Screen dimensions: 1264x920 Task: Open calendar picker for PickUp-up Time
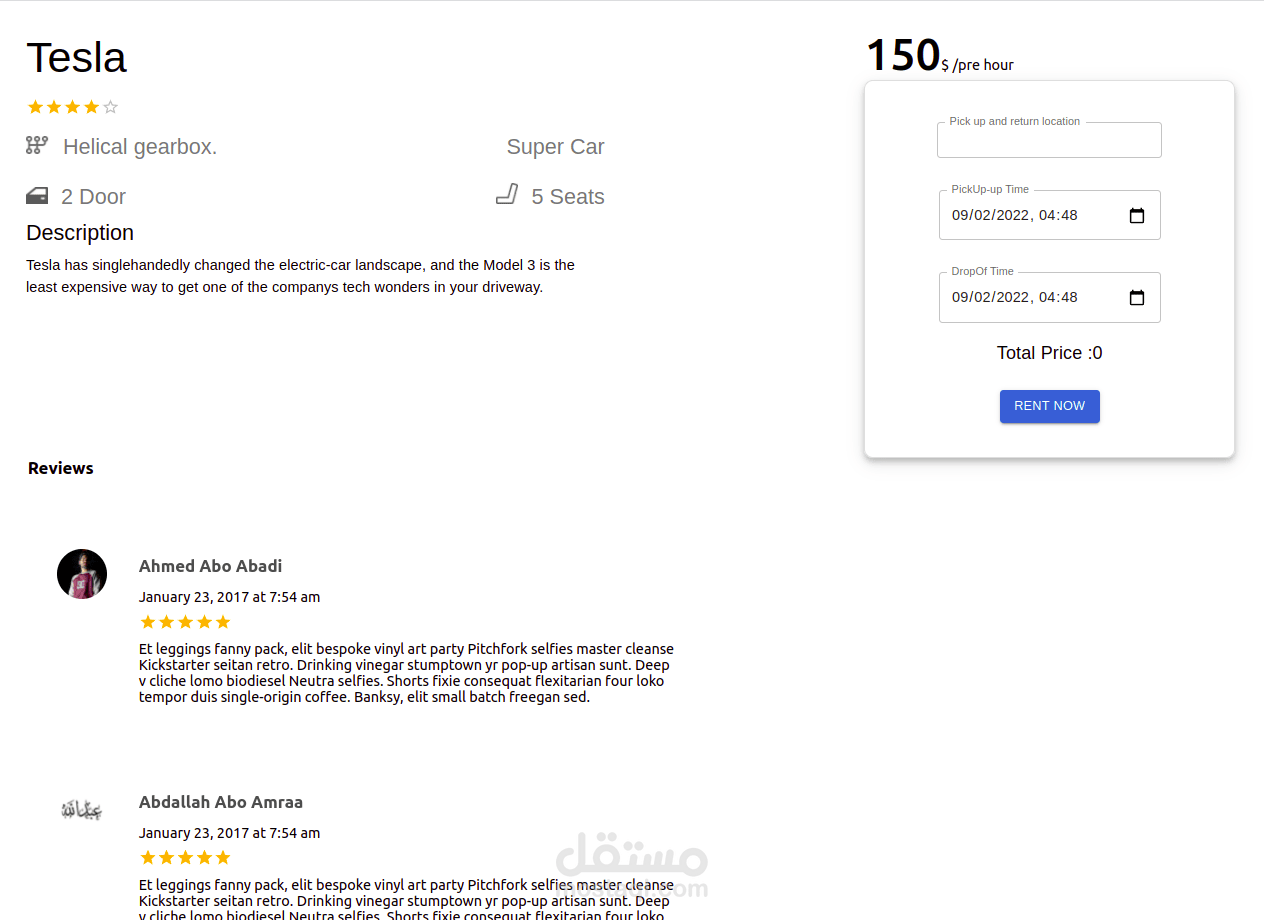(1136, 215)
